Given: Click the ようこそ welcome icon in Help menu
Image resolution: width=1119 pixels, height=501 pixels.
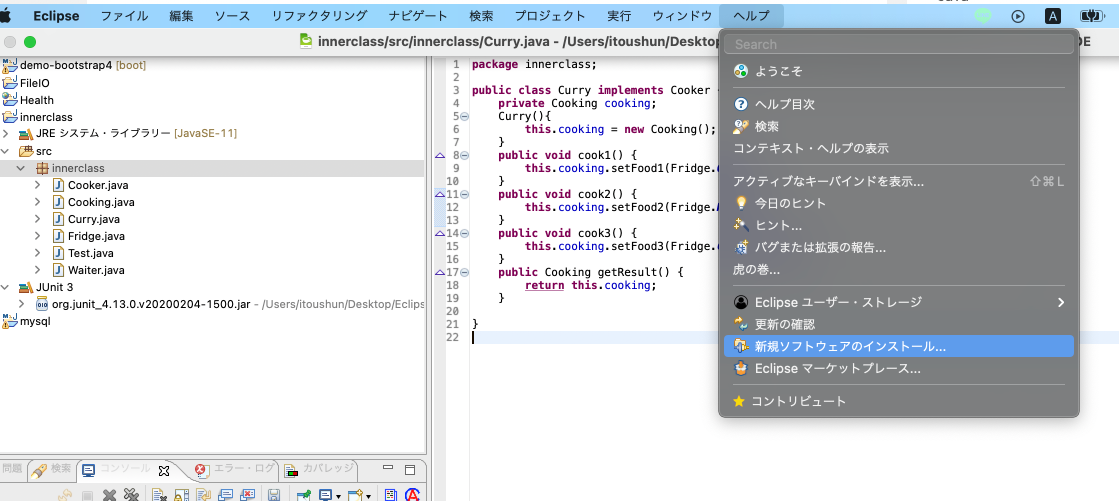Looking at the screenshot, I should pos(741,71).
